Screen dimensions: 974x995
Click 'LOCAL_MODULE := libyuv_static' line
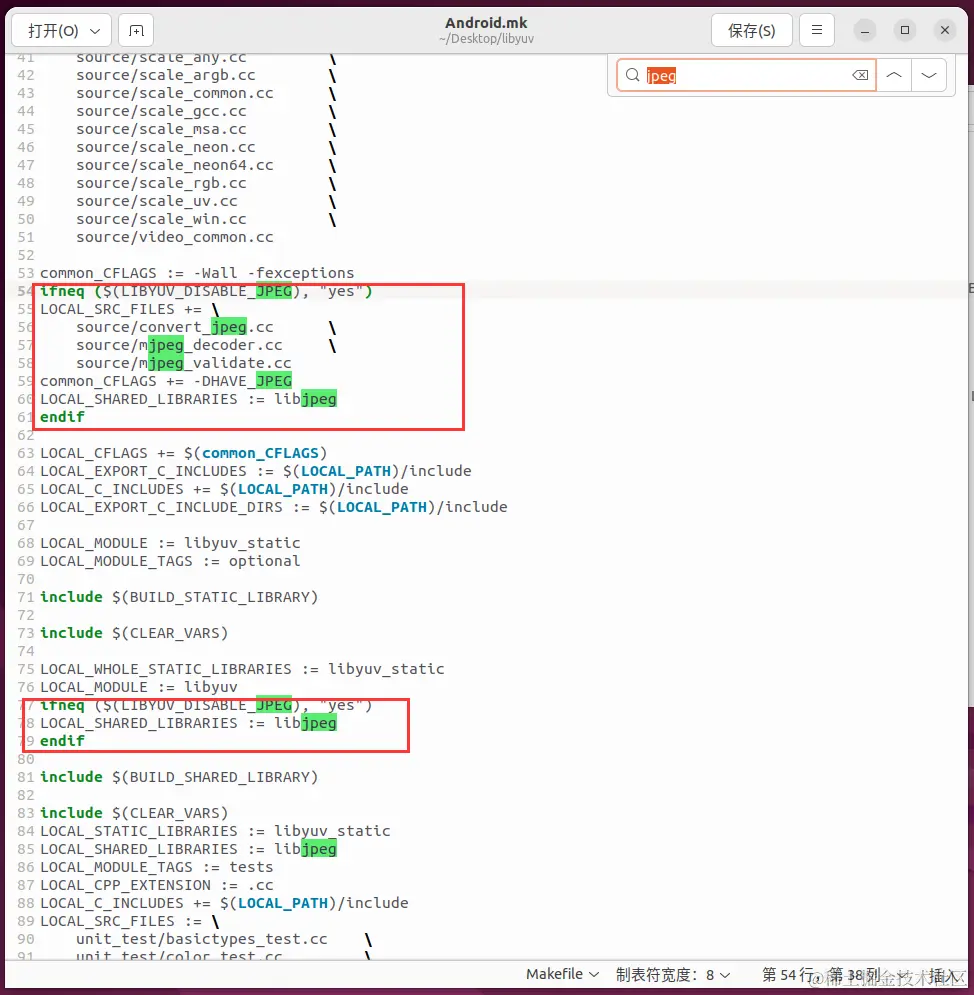(170, 543)
